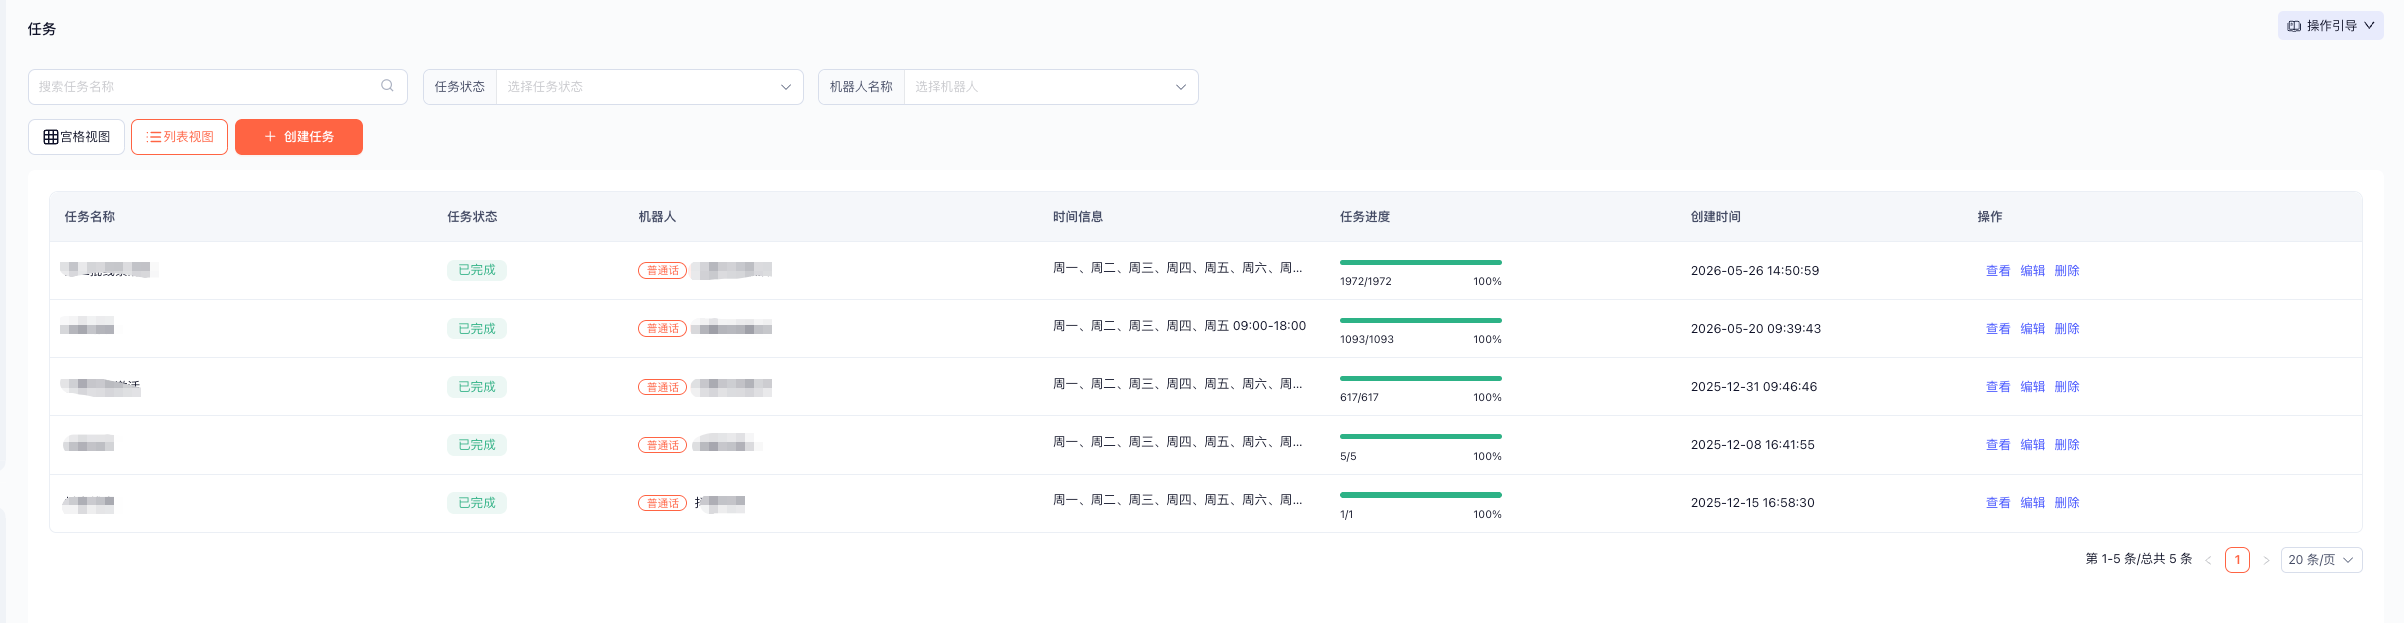The image size is (2404, 623).
Task: Click the 第 1-5 条/总共 5 条 pagination text
Action: 2139,559
